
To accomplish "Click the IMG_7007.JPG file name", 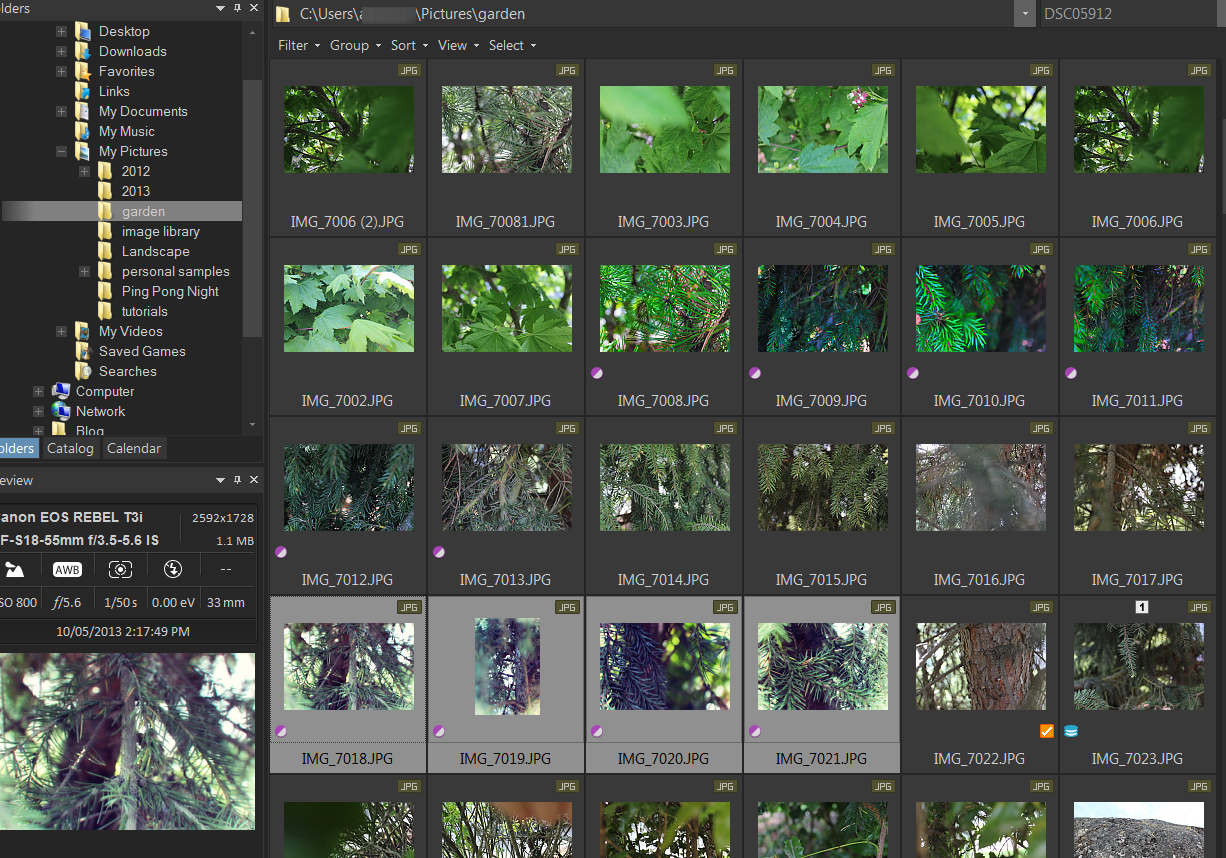I will click(x=505, y=400).
